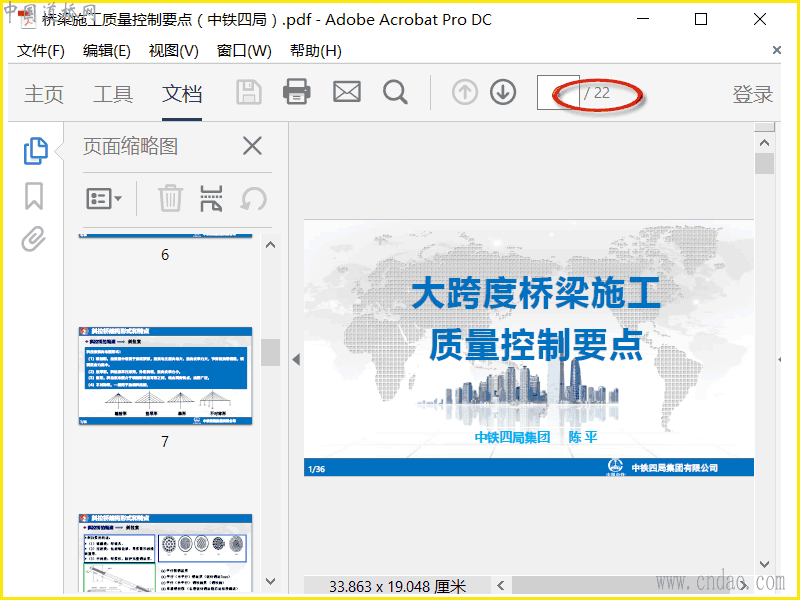Open the 视图(V) menu
Image resolution: width=800 pixels, height=600 pixels.
(x=173, y=51)
